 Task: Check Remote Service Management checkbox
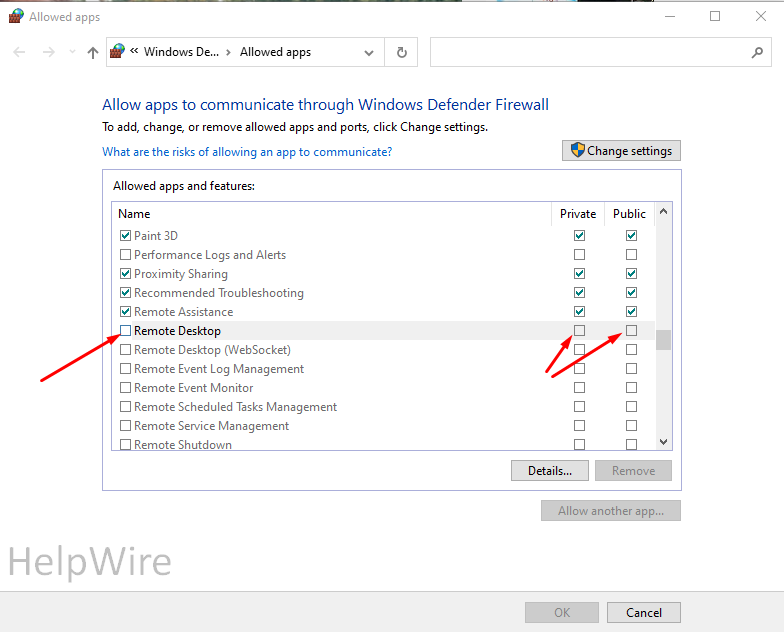click(126, 426)
